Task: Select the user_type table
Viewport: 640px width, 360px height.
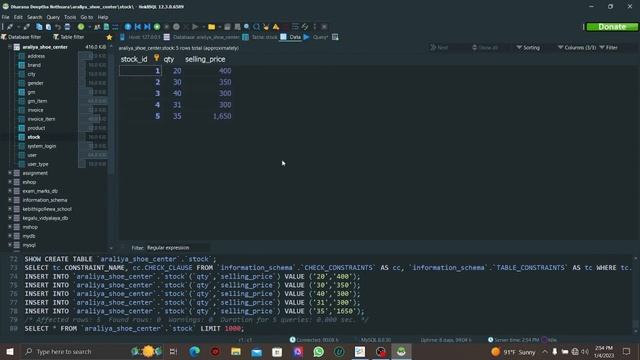Action: click(38, 164)
